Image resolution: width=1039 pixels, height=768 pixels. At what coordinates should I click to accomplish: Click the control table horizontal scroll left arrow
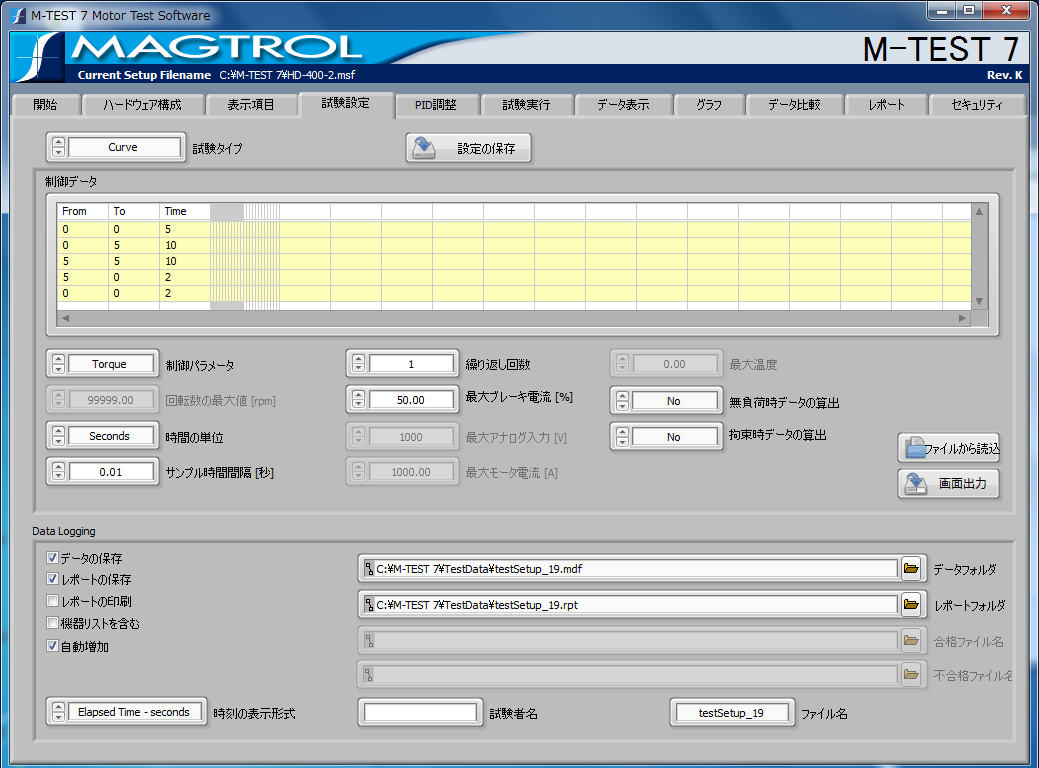click(x=65, y=318)
